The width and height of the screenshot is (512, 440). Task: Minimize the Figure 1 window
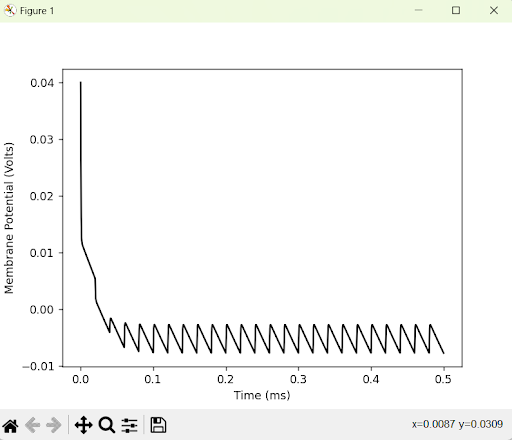tap(419, 10)
